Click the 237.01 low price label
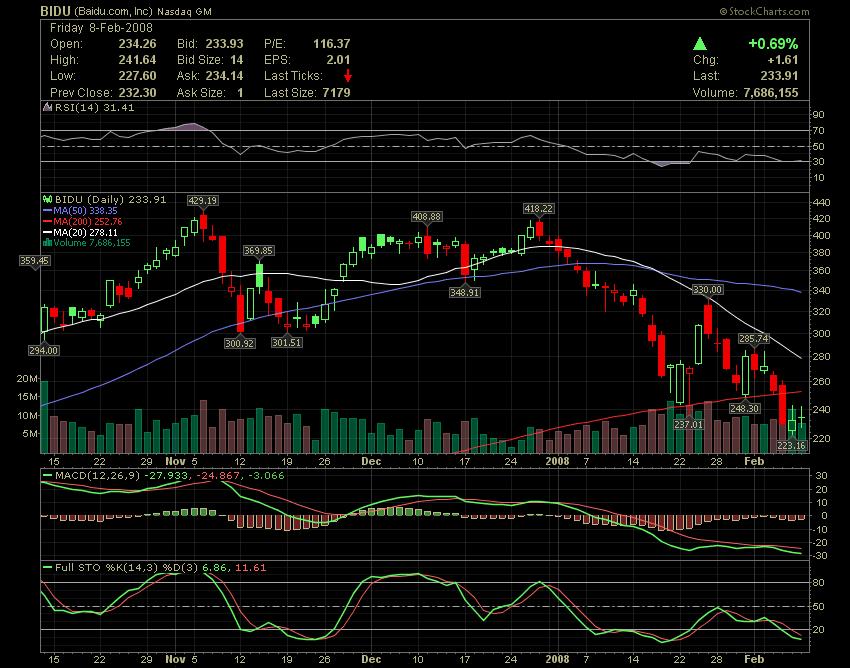Screen dimensions: 850x668 pyautogui.click(x=688, y=425)
